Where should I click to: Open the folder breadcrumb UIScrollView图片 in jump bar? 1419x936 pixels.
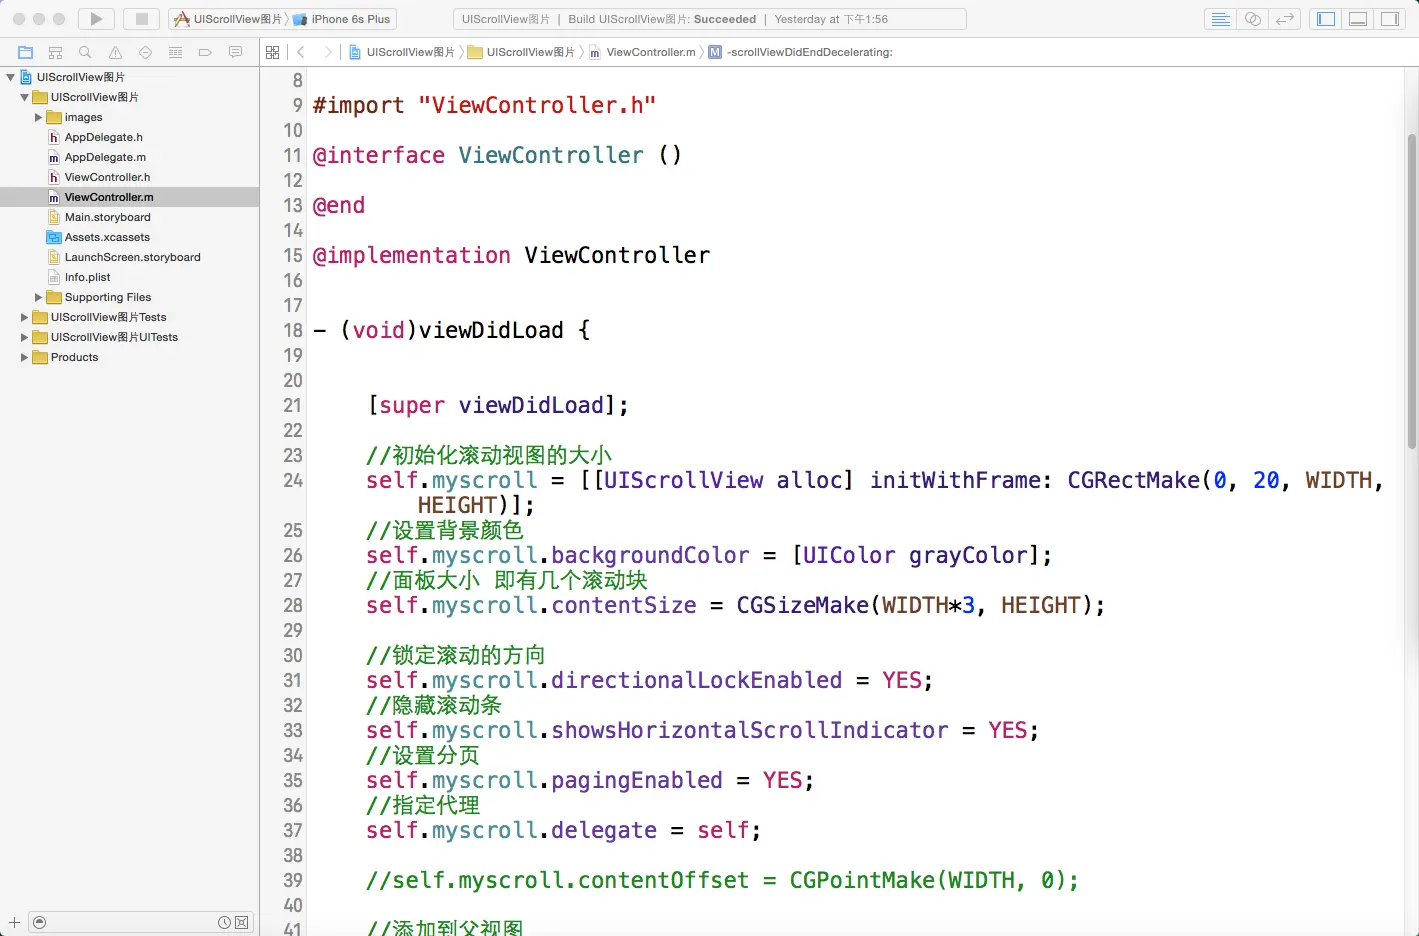pyautogui.click(x=522, y=52)
